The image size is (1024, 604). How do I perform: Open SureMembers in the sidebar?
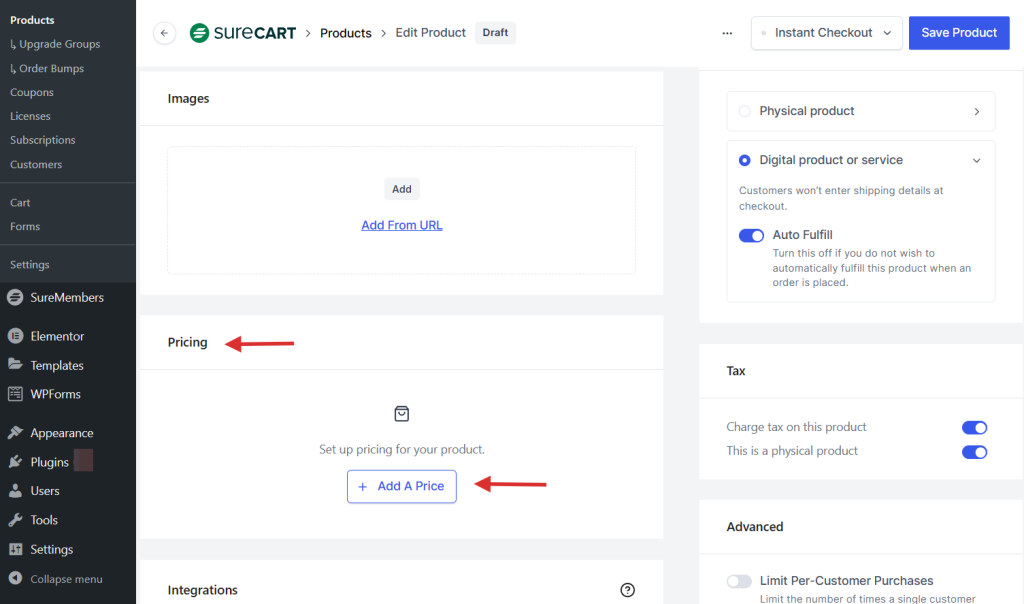(66, 297)
